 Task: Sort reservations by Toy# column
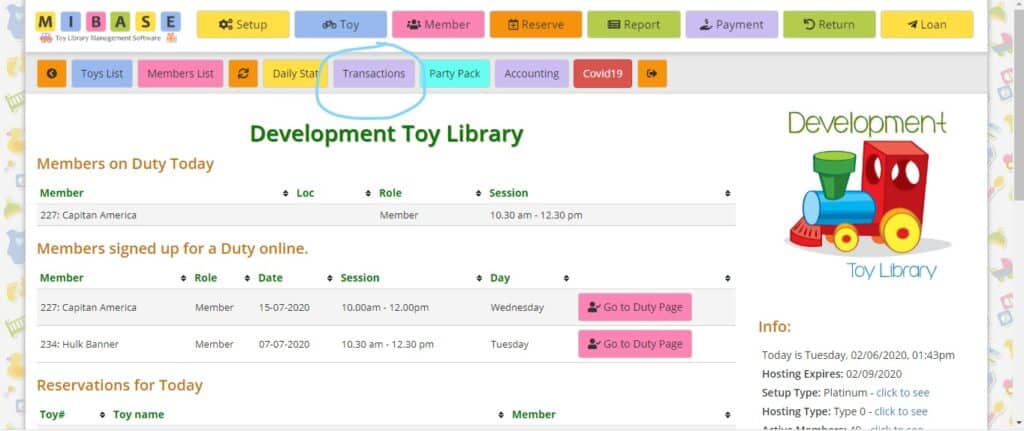[x=72, y=415]
